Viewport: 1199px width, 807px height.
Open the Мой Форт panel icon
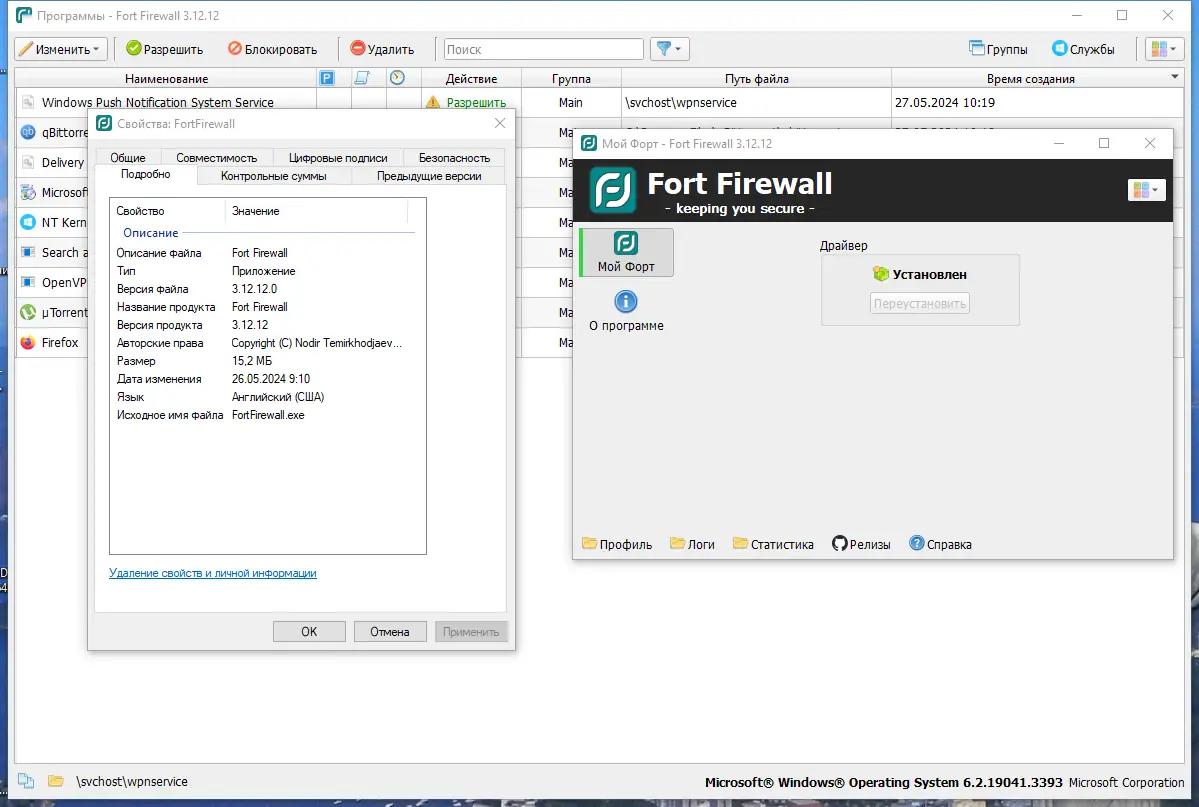coord(625,252)
